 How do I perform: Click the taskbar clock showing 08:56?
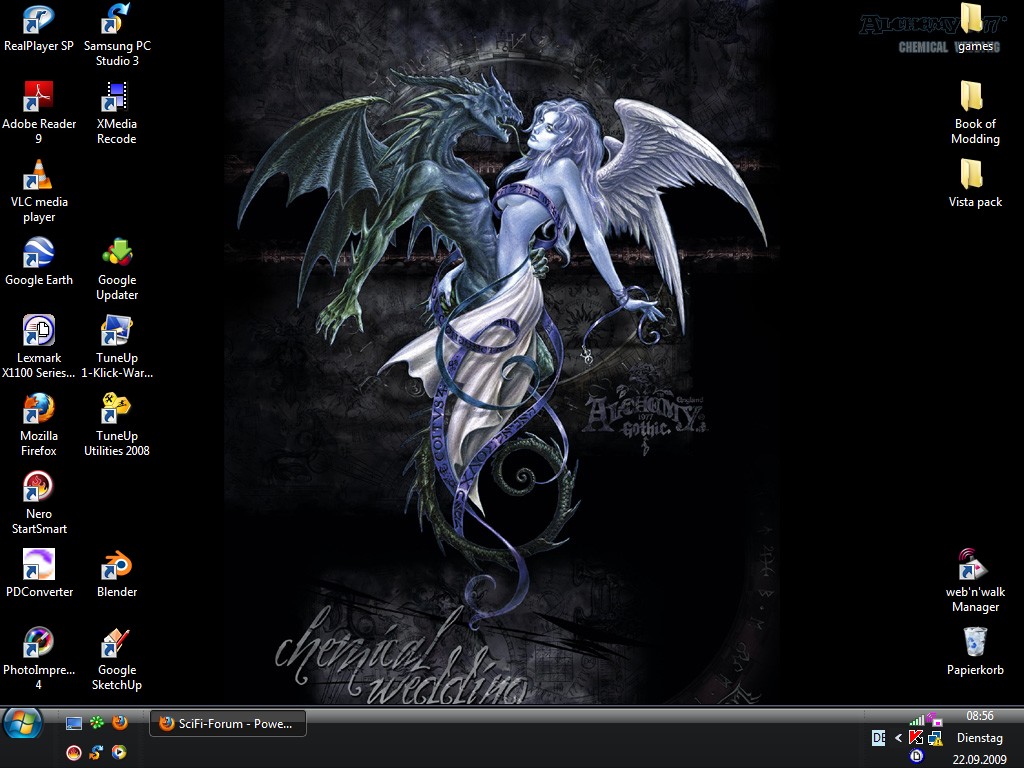pos(979,716)
